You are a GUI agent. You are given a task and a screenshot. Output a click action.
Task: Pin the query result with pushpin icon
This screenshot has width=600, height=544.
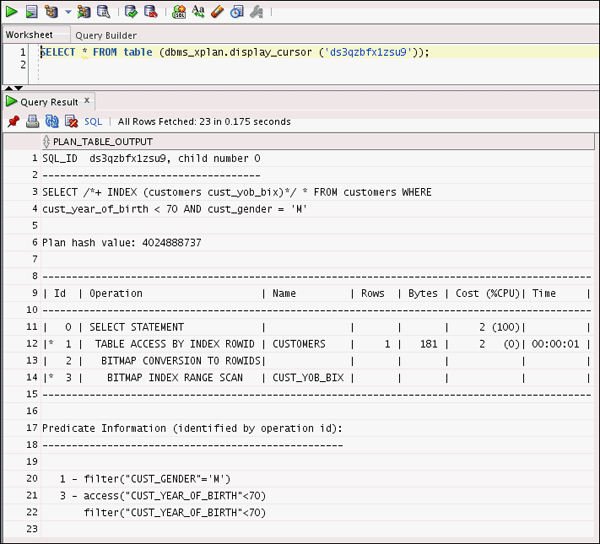tap(13, 121)
